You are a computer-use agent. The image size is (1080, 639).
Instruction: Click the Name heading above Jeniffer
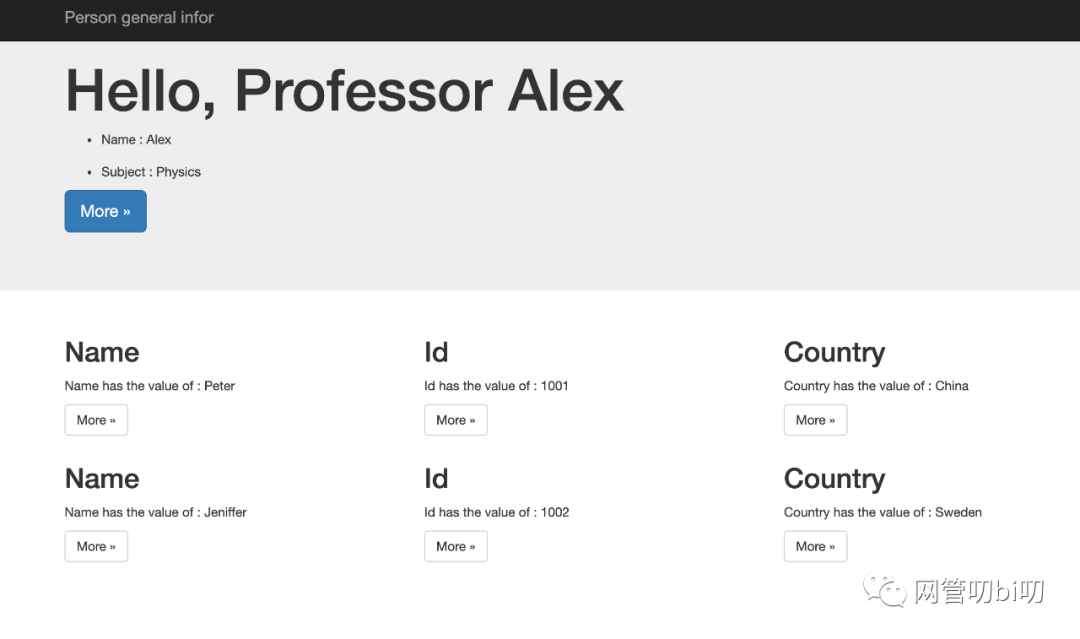pos(102,479)
